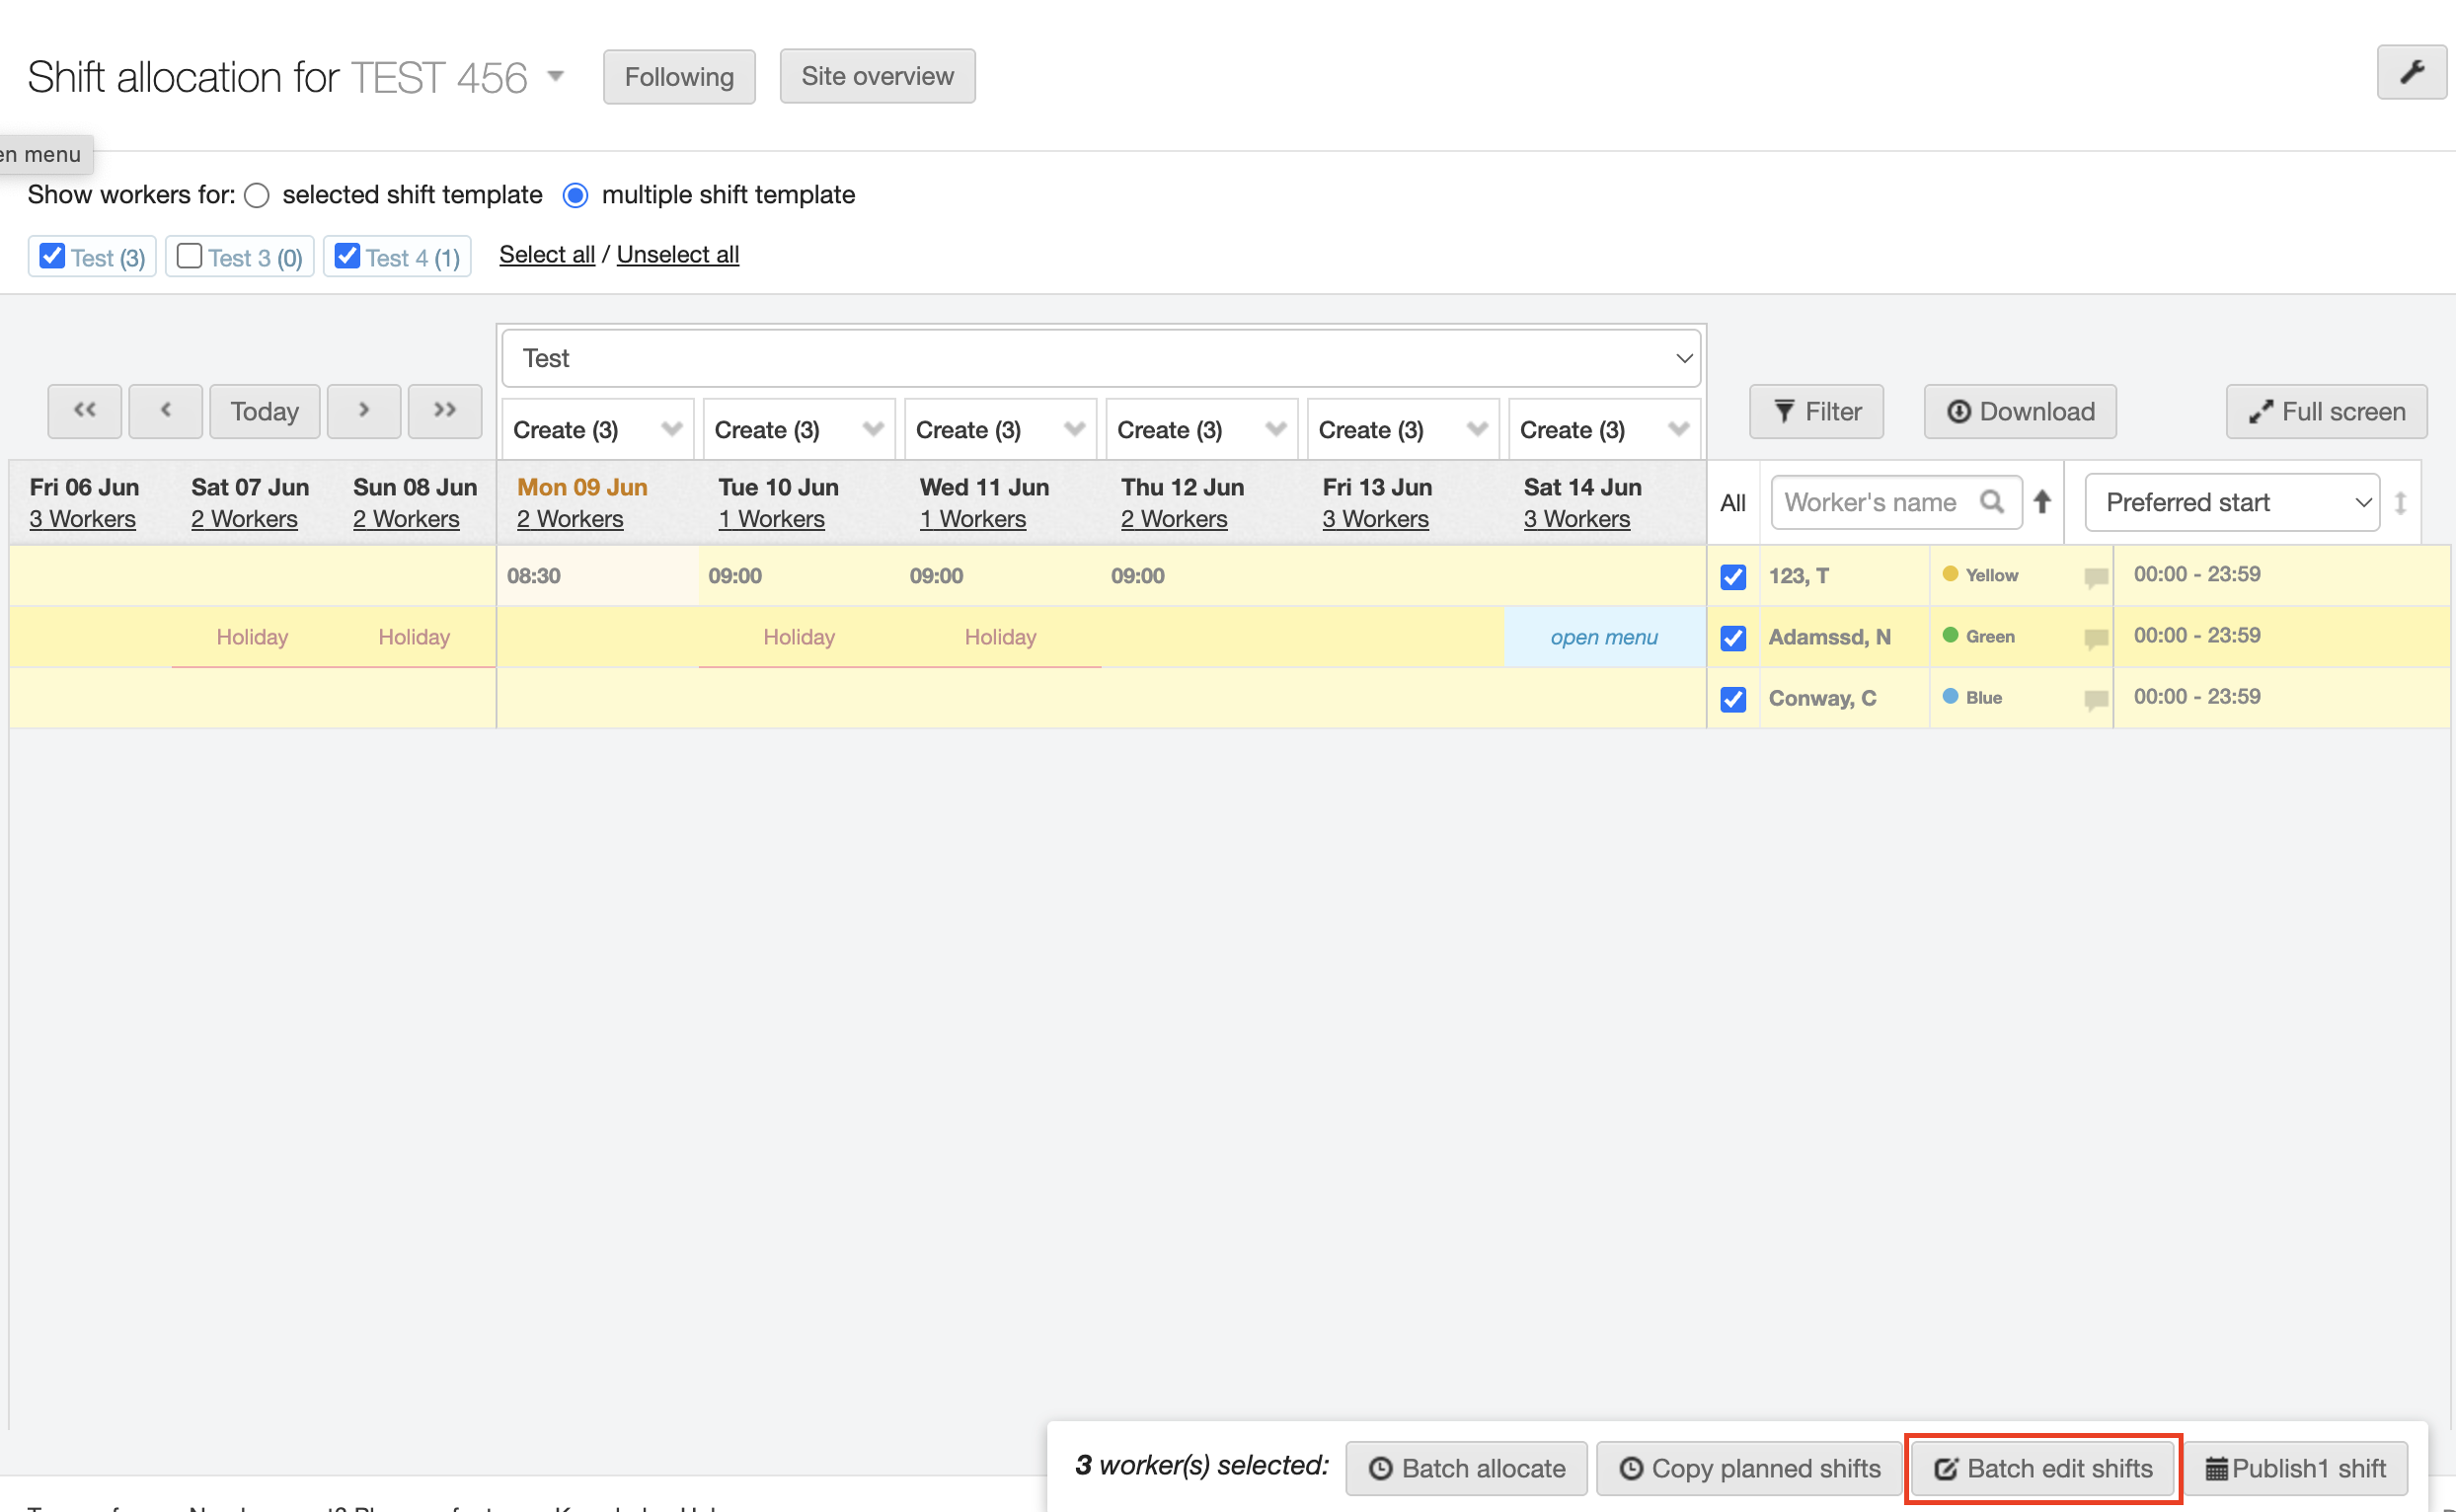
Task: Go to next day with single right arrow
Action: (364, 411)
